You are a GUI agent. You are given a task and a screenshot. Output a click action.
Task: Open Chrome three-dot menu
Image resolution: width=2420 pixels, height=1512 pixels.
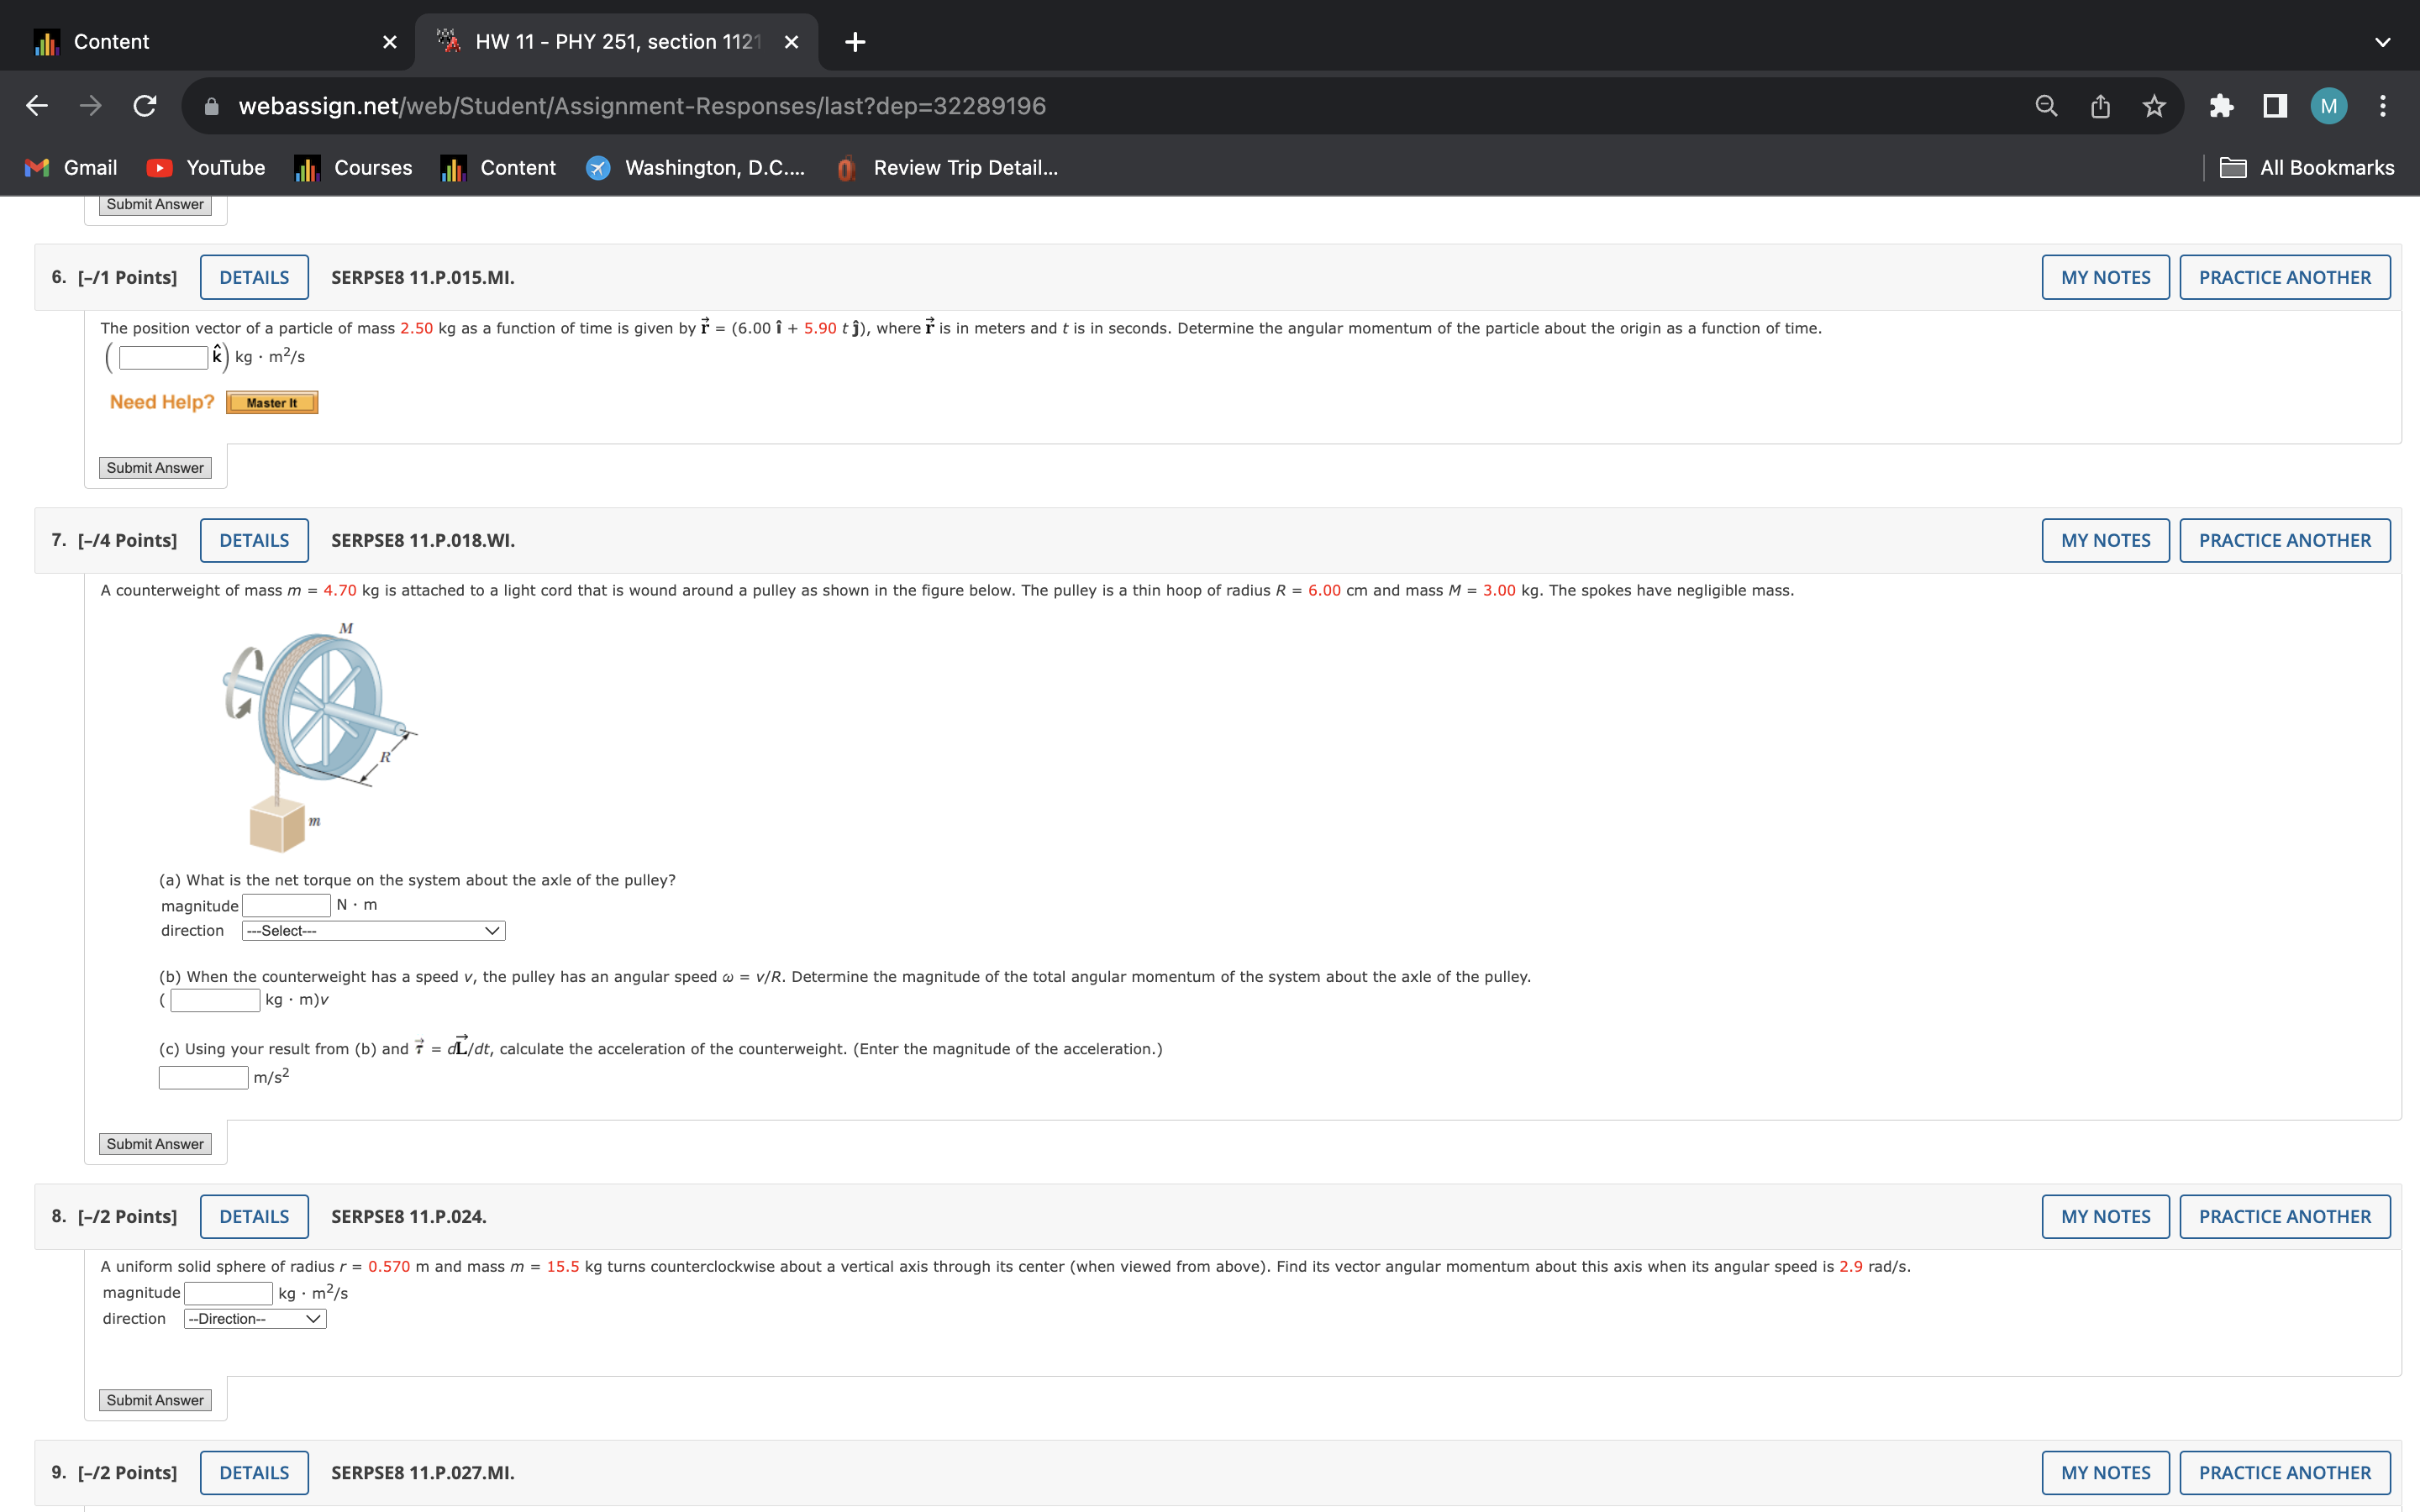pos(2383,106)
